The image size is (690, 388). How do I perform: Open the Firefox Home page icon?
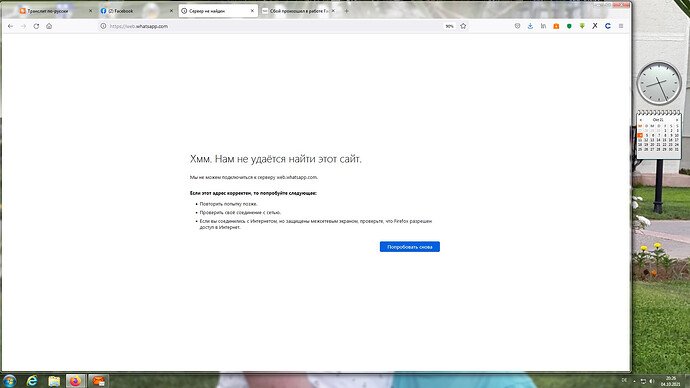click(x=49, y=26)
